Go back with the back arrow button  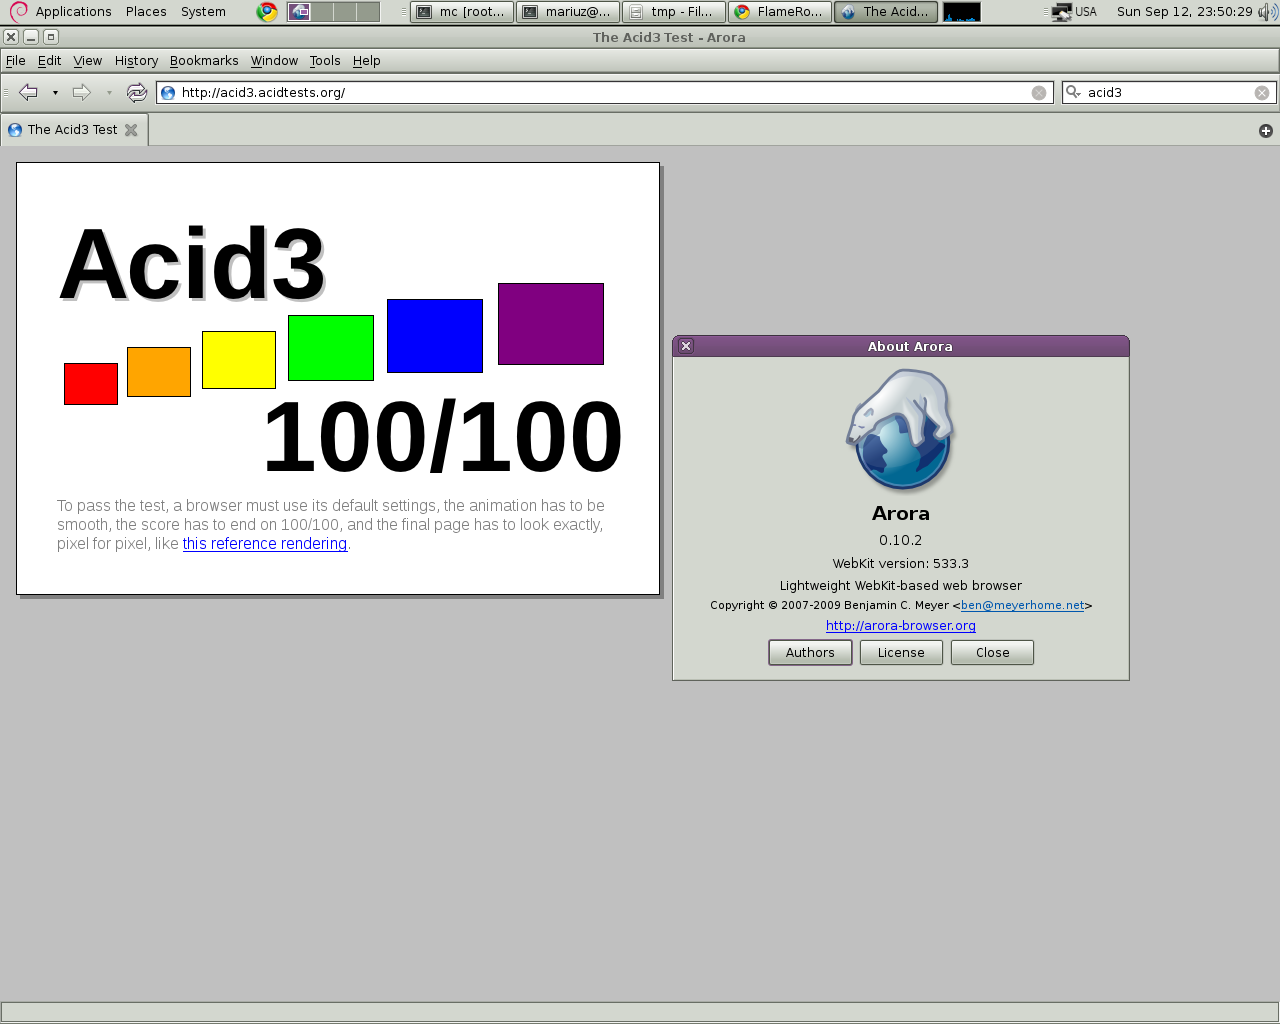click(29, 92)
